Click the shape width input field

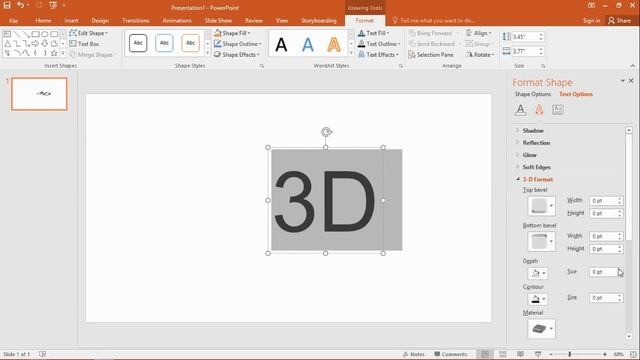coord(526,51)
